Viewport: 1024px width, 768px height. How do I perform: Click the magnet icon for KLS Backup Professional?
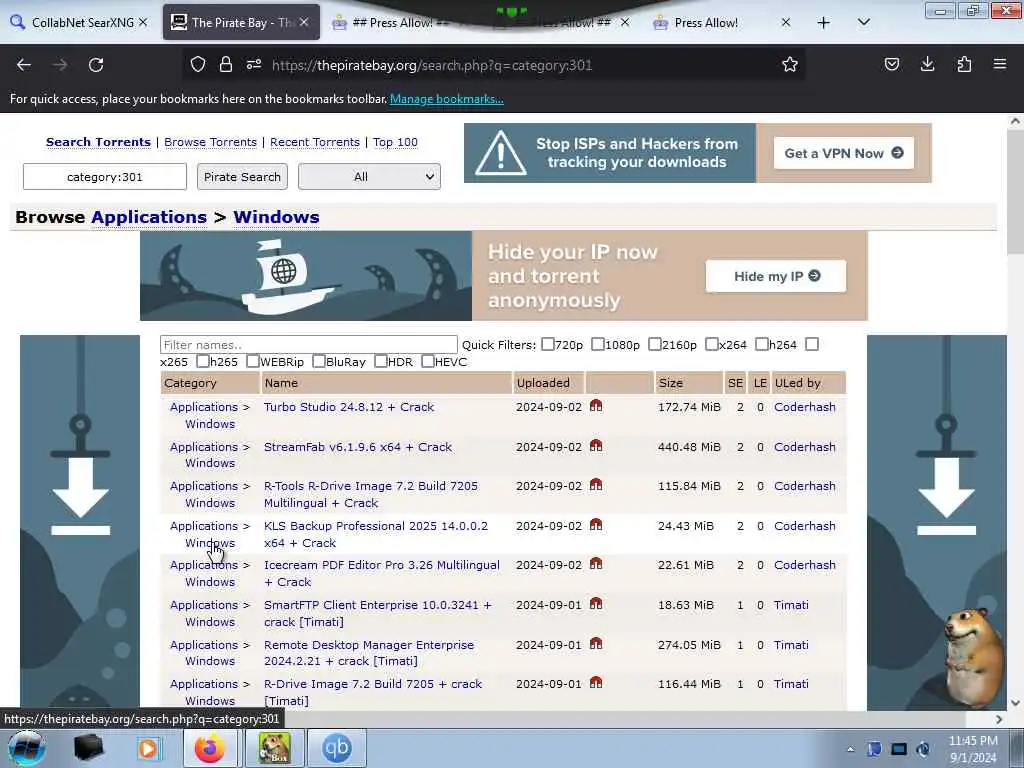tap(596, 524)
